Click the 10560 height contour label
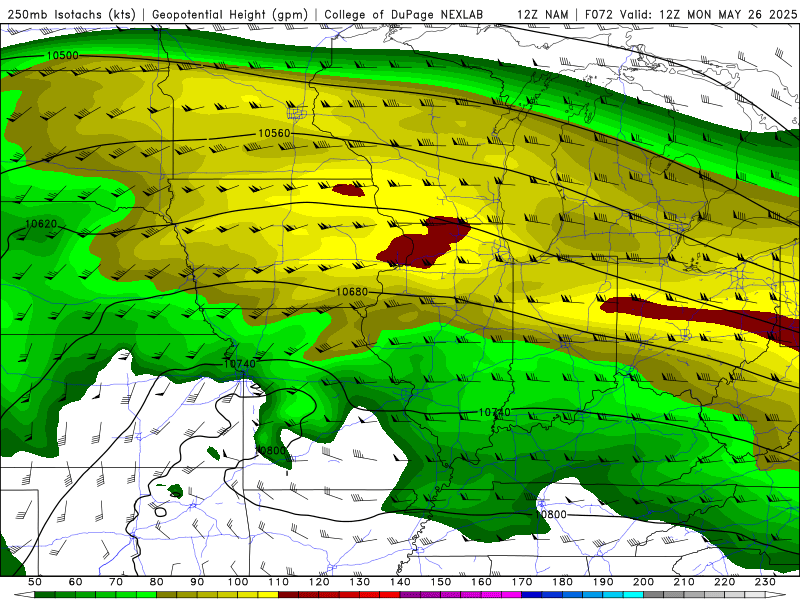The height and width of the screenshot is (600, 800). [x=274, y=133]
